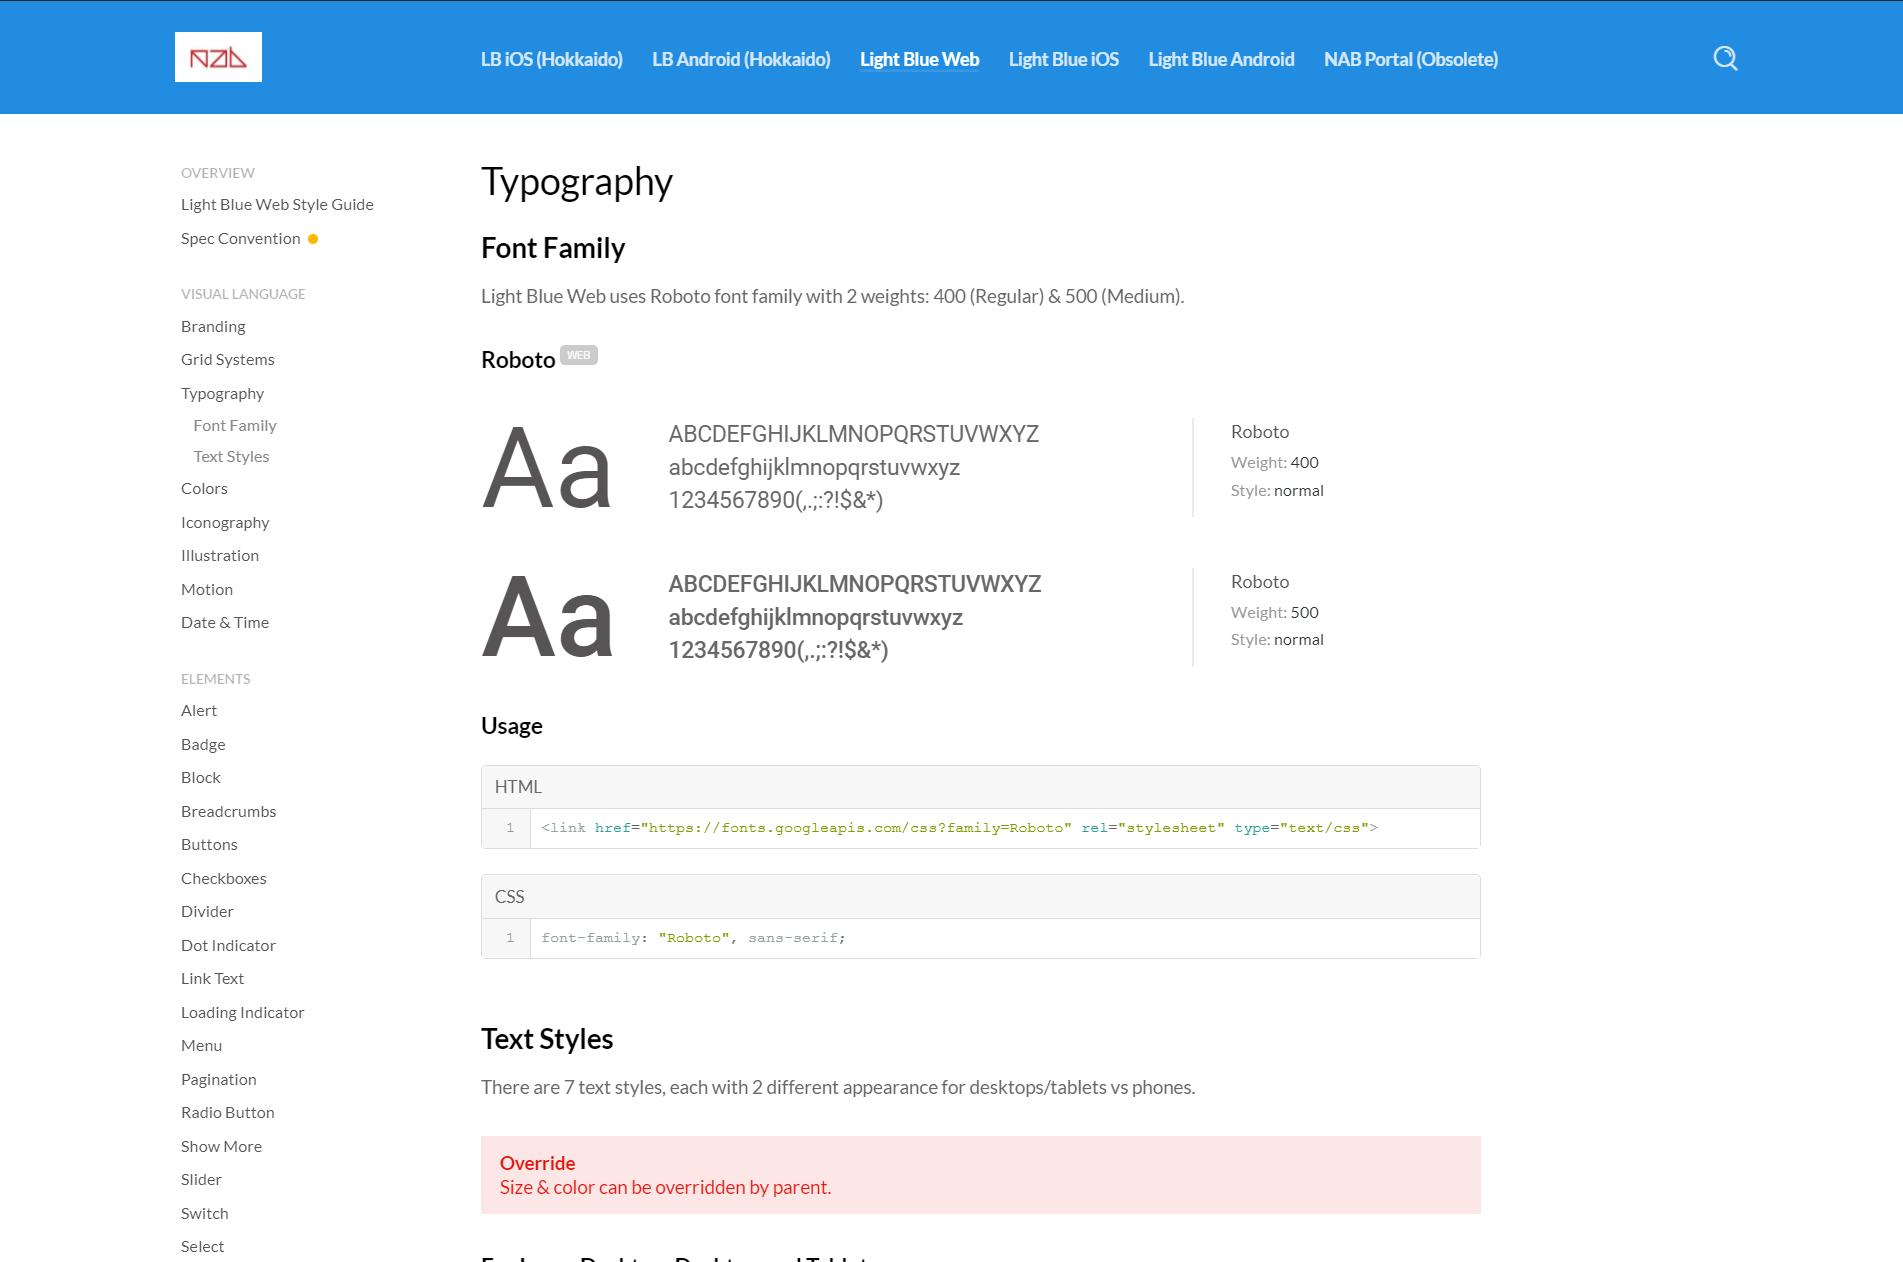Click the HTML link code line
The height and width of the screenshot is (1262, 1903).
click(x=958, y=828)
